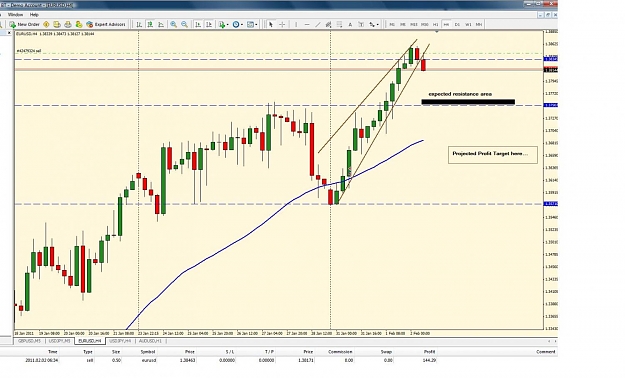Viewport: 625px width, 378px height.
Task: Select the Equidistant Channel tool
Action: (328, 24)
